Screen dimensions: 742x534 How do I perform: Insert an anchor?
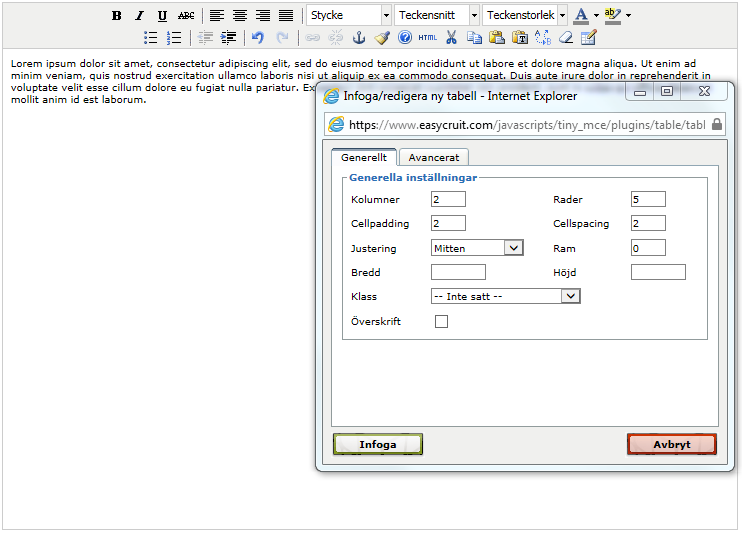(359, 37)
